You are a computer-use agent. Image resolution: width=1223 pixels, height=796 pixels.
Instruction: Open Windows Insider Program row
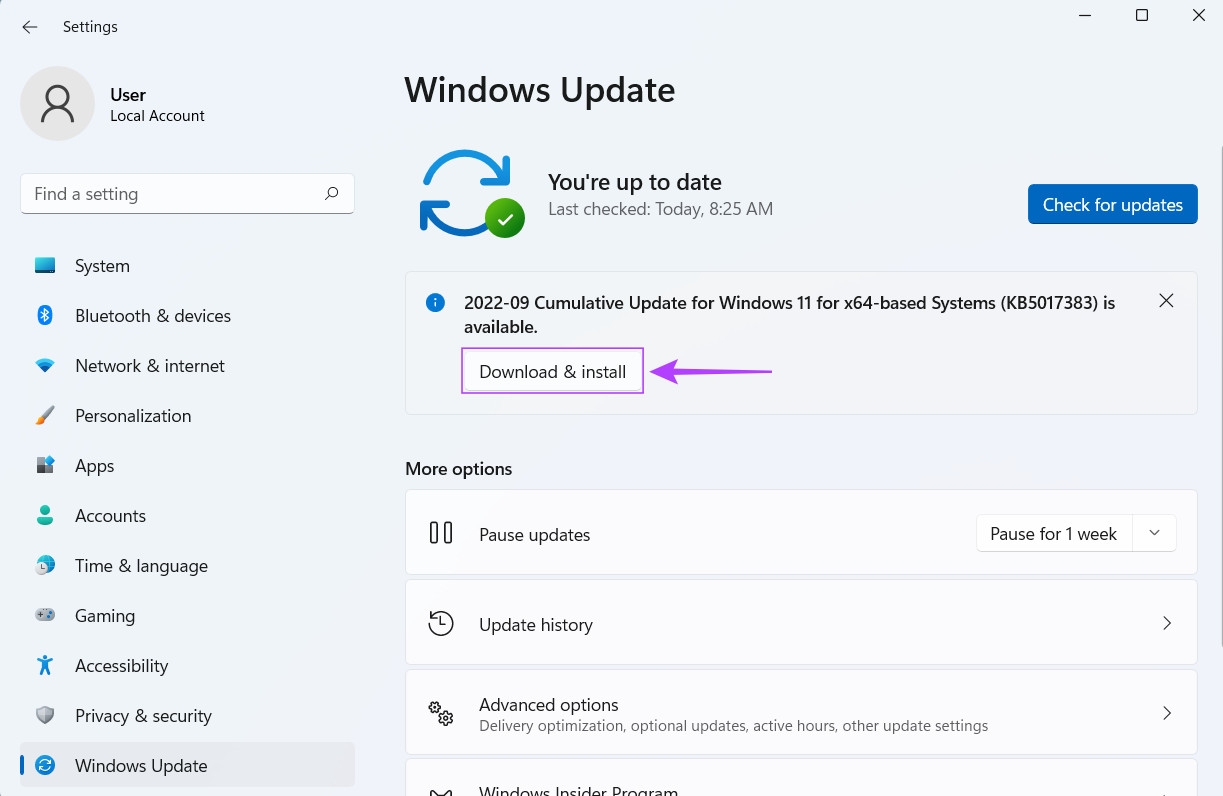tap(801, 778)
